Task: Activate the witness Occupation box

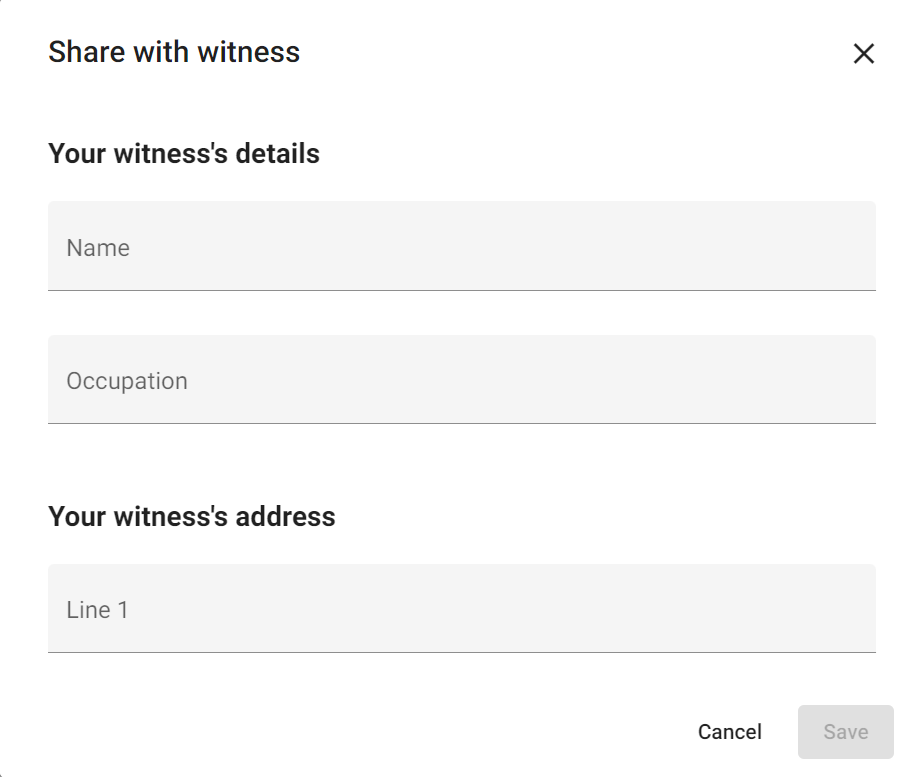Action: 461,379
